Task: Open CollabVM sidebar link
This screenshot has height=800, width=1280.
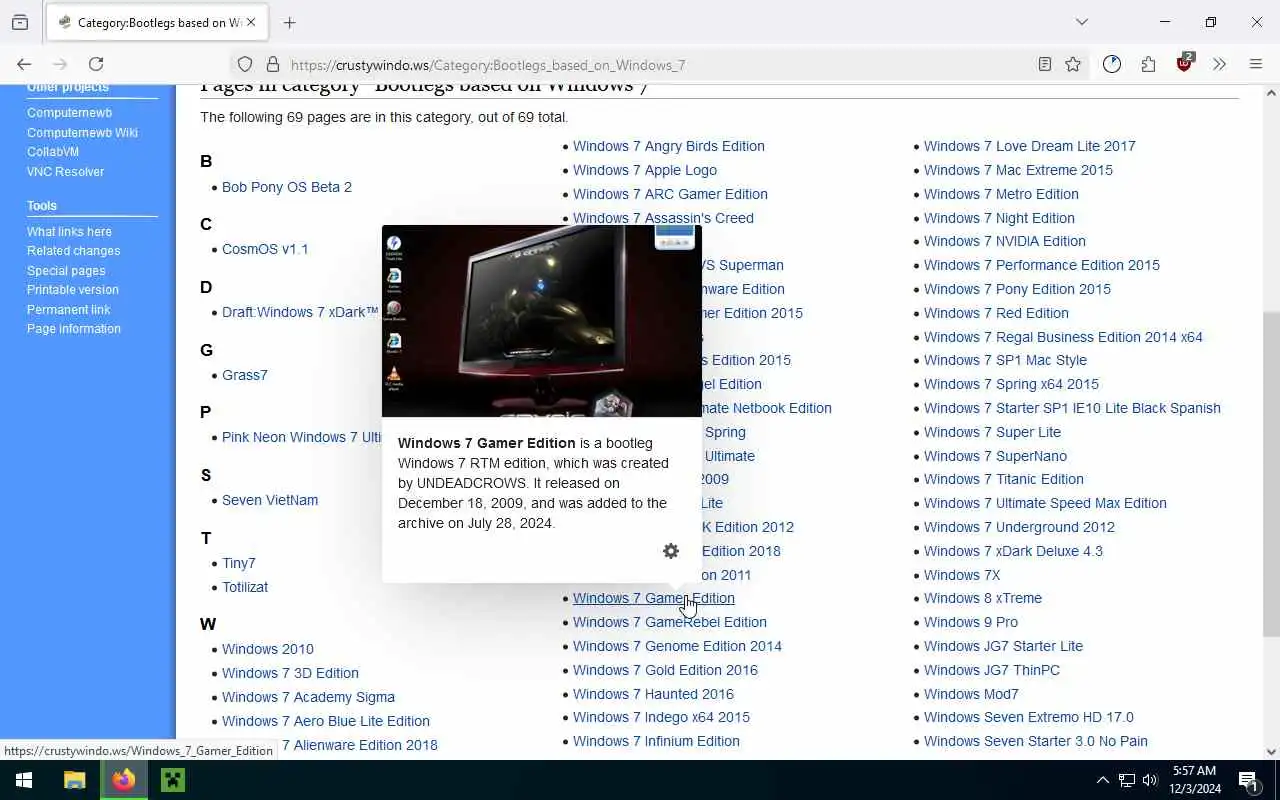Action: coord(53,152)
